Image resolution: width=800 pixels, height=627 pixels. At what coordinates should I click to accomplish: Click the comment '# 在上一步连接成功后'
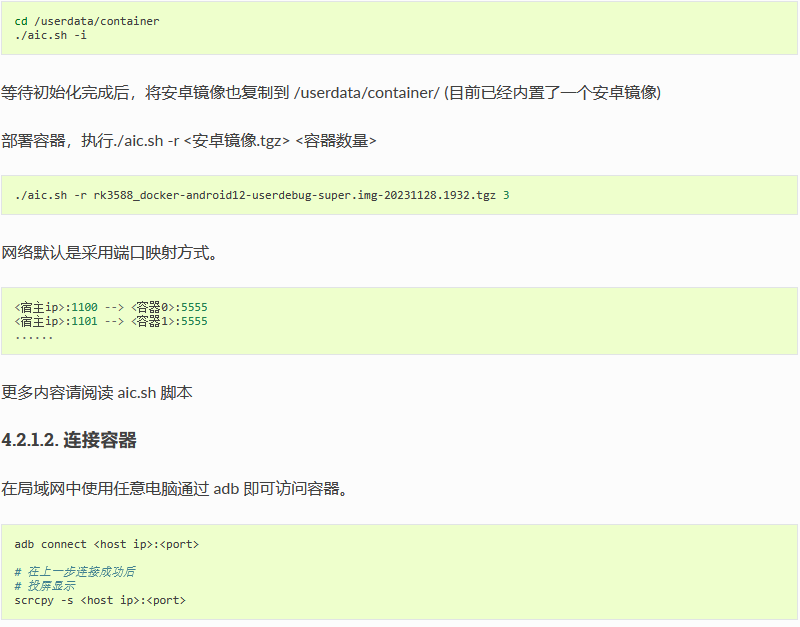click(x=74, y=572)
